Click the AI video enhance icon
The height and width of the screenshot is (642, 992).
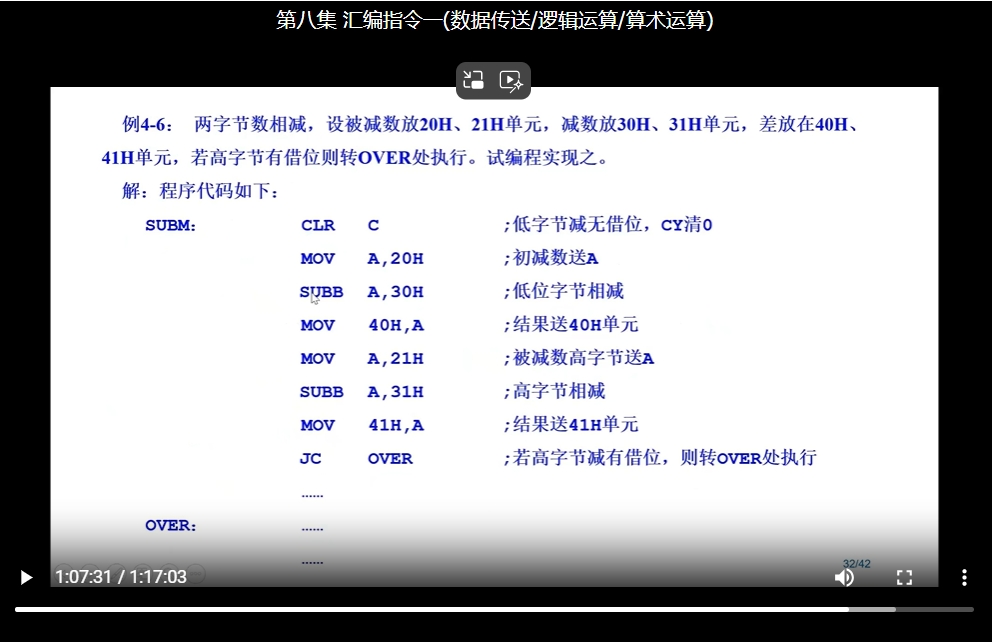coord(511,80)
